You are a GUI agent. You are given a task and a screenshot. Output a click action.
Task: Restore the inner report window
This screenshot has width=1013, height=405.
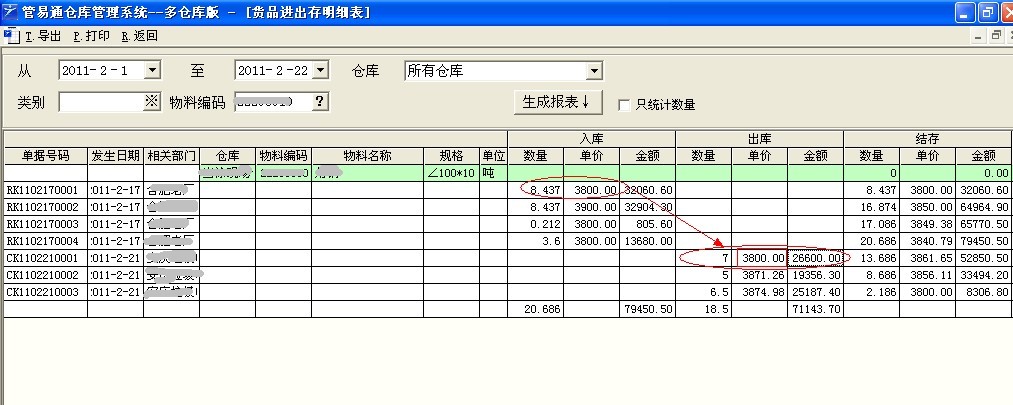coord(996,35)
